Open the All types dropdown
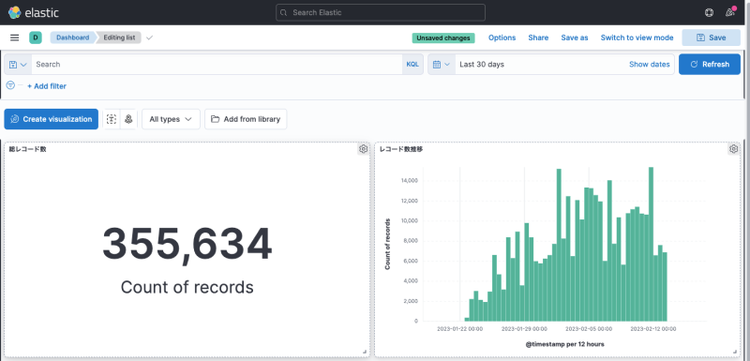This screenshot has width=750, height=361. 171,119
